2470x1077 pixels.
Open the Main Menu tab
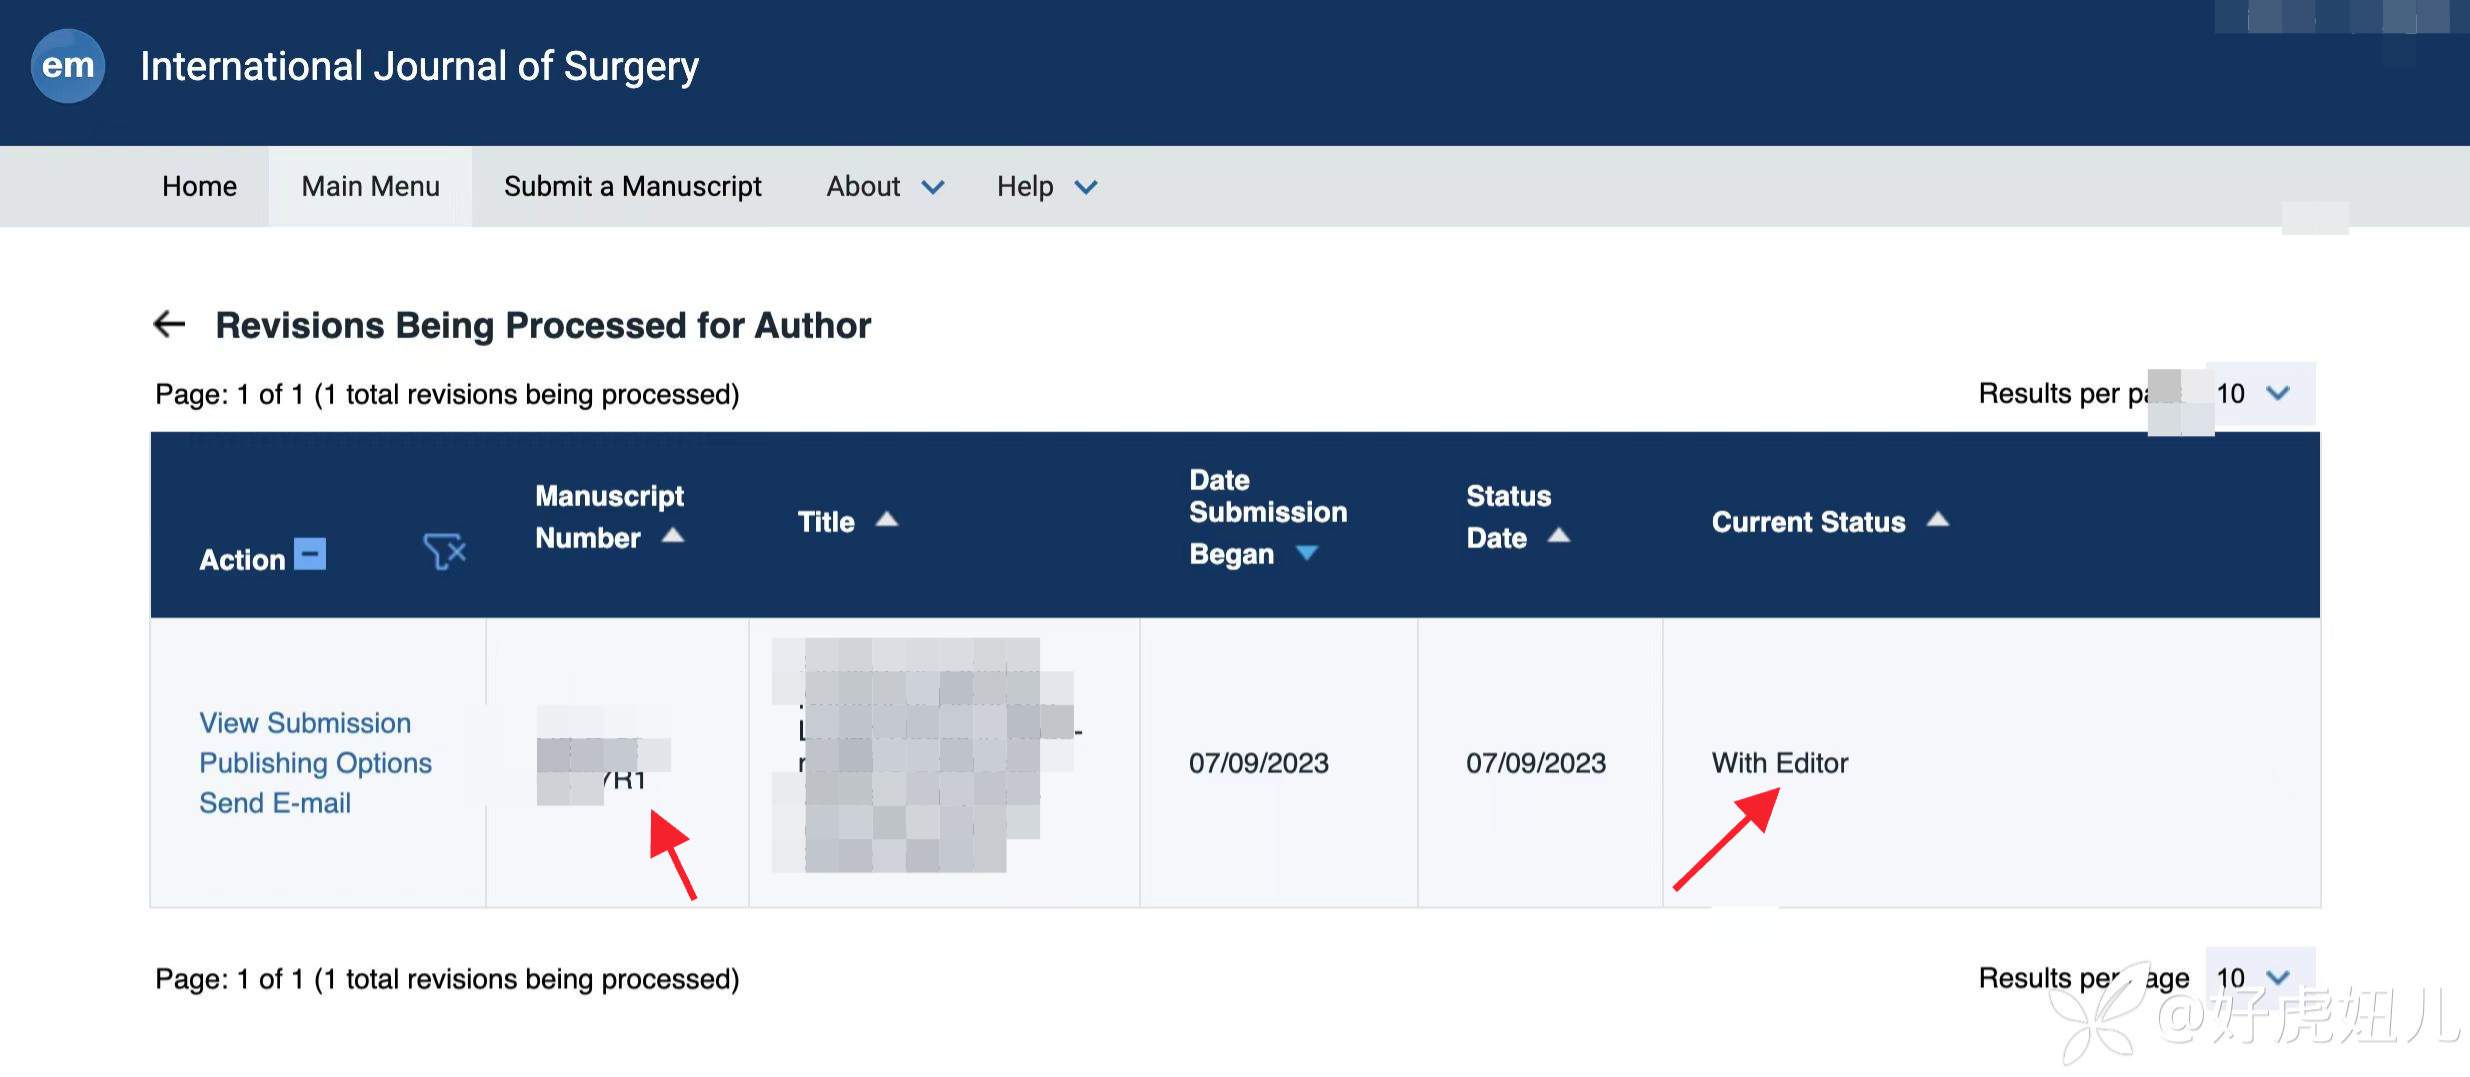370,187
